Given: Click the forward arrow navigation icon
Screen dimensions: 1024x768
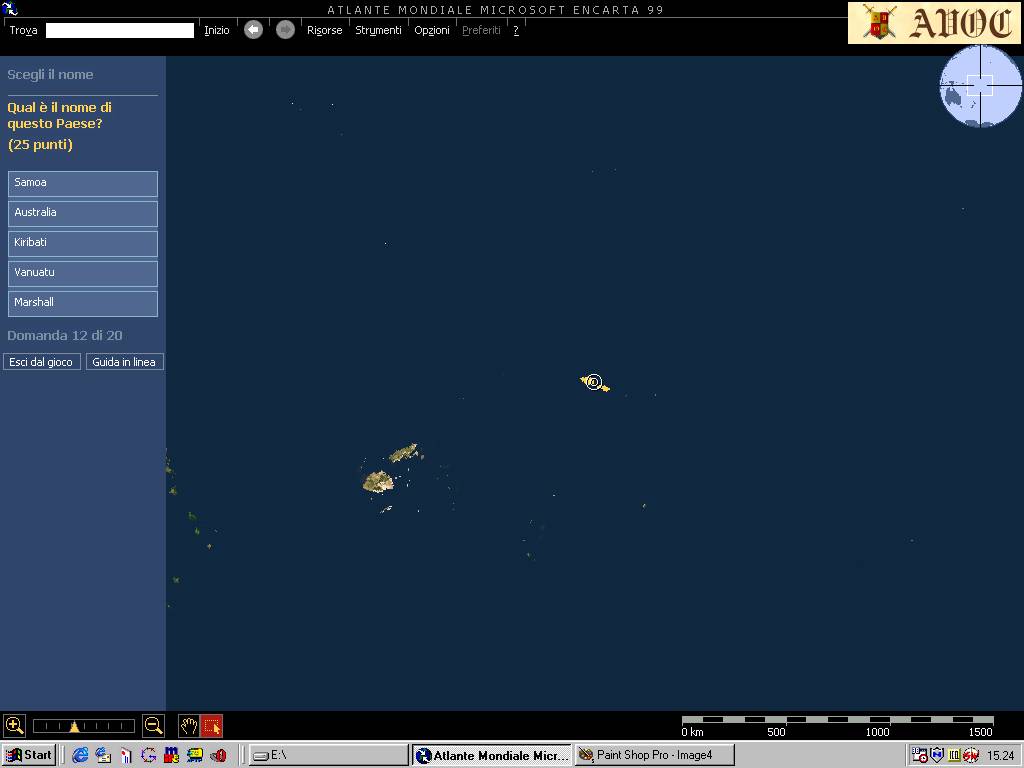Looking at the screenshot, I should tap(285, 30).
